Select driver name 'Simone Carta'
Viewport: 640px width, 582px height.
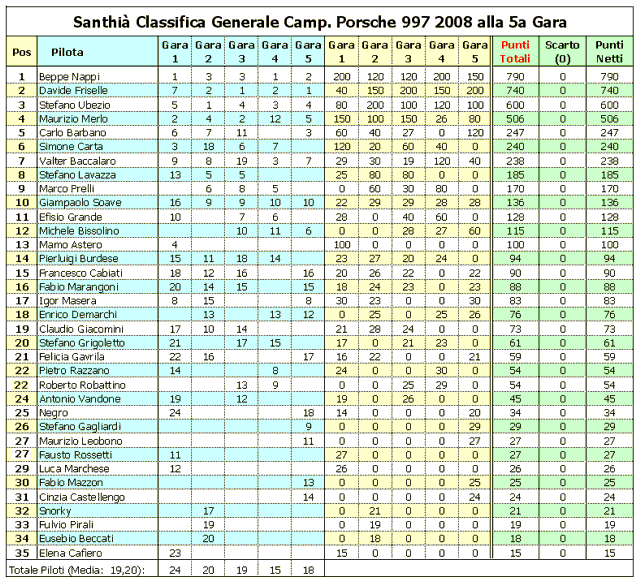pos(71,147)
